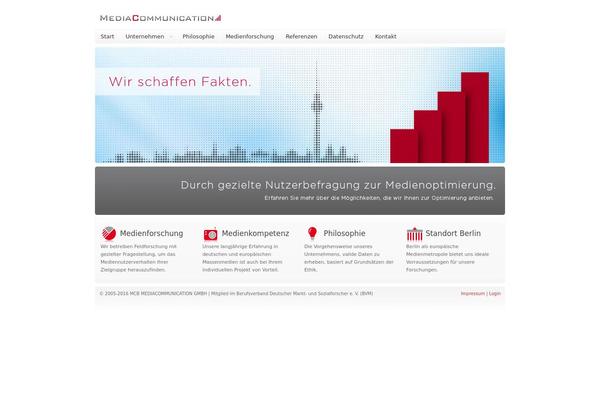Click the 'Die Vorgehensweise unseres Unternehmens' text
The image size is (600, 400).
pos(349,258)
